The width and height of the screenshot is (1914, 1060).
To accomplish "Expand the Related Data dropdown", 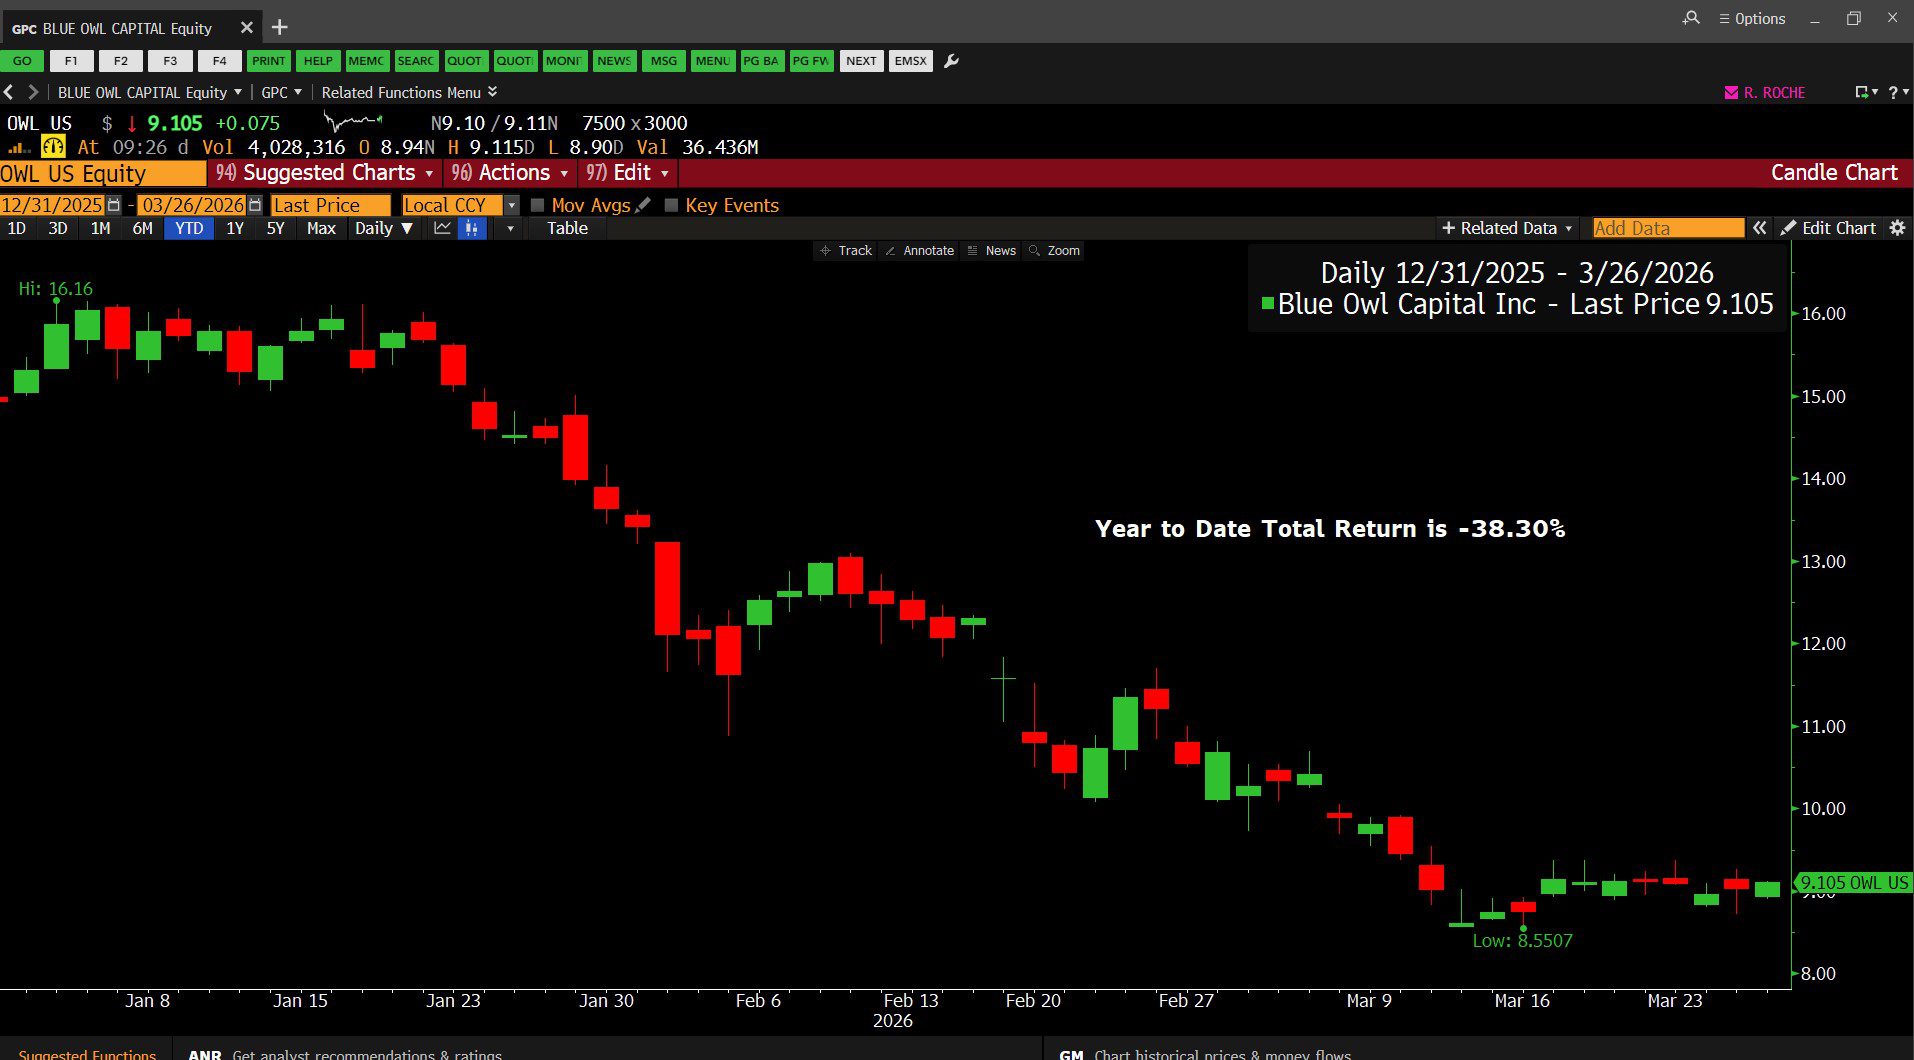I will (x=1507, y=228).
